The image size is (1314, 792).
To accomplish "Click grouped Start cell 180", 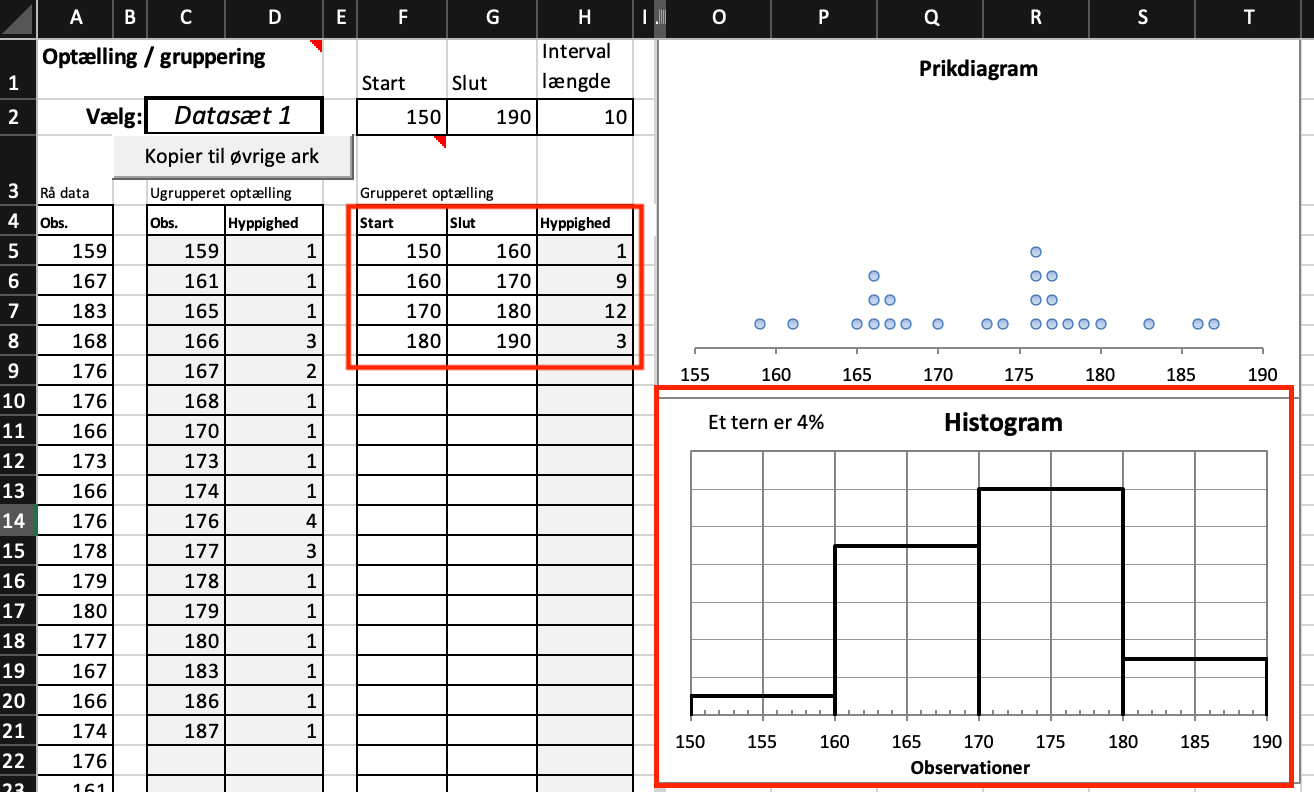I will point(402,341).
